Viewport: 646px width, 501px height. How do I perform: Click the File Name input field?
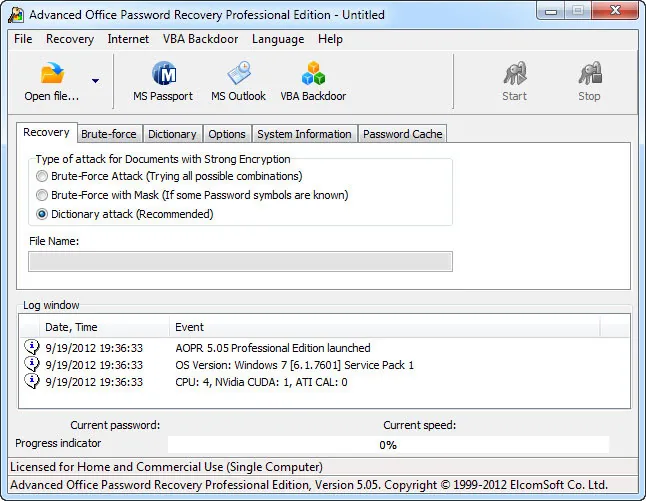click(x=240, y=262)
